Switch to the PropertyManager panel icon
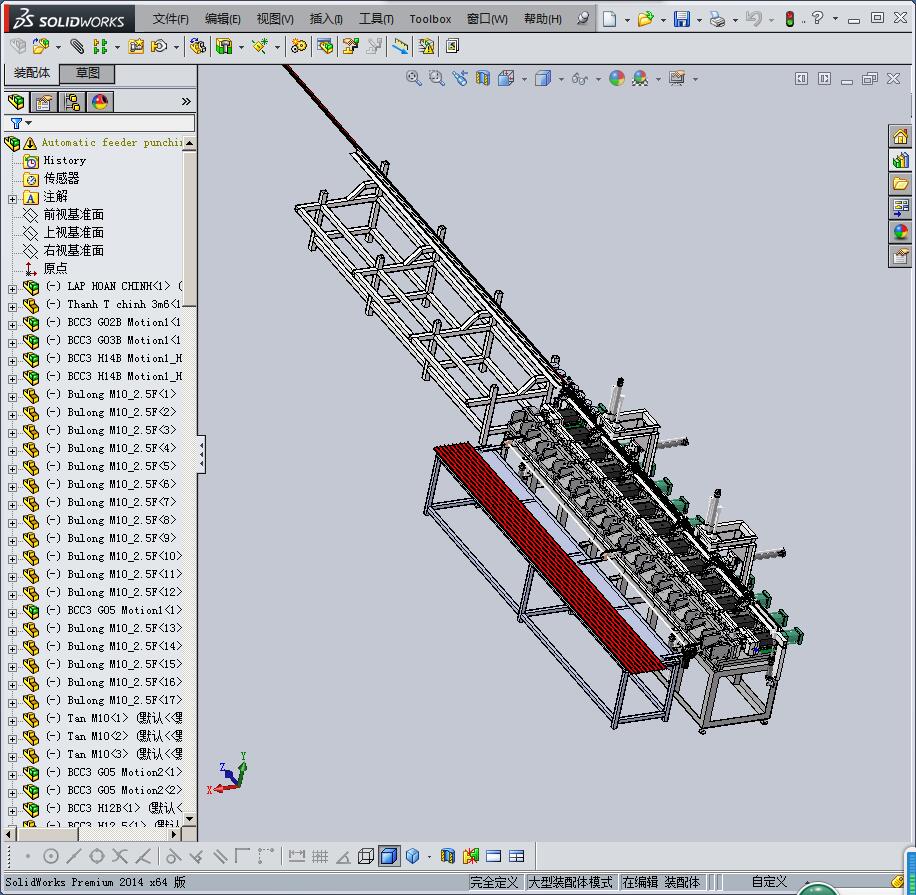Image resolution: width=916 pixels, height=895 pixels. [x=44, y=102]
